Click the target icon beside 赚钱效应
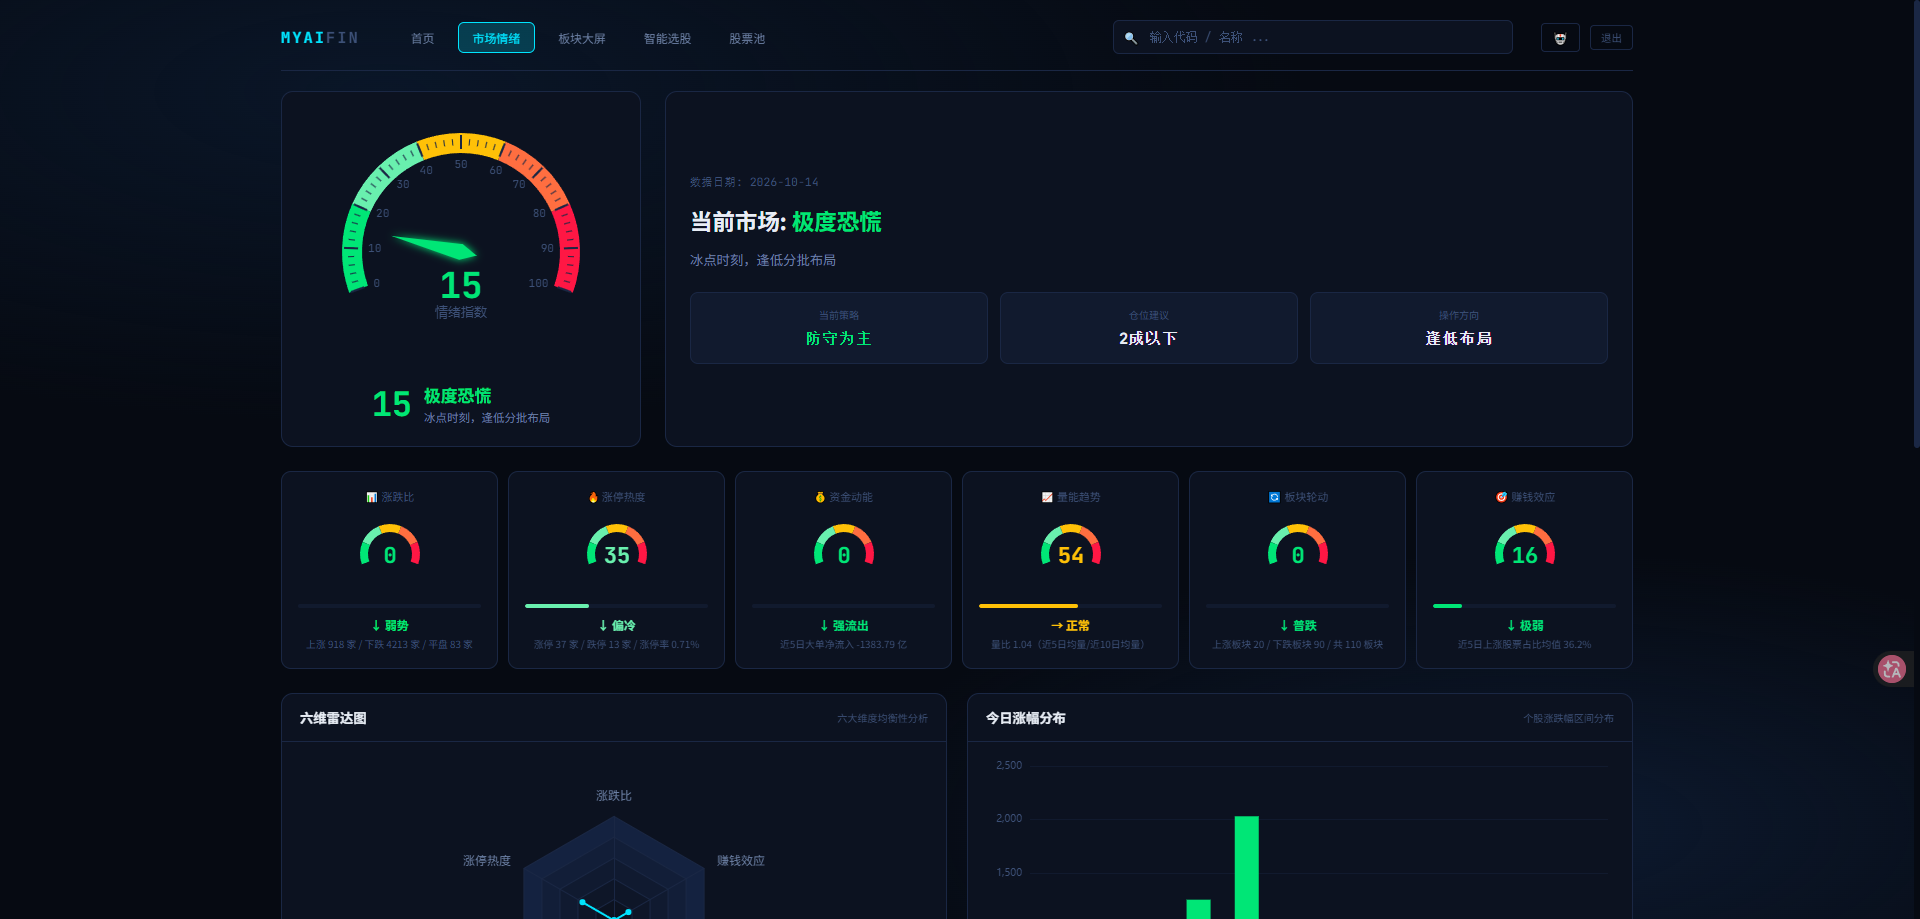Viewport: 1920px width, 919px height. 1501,497
